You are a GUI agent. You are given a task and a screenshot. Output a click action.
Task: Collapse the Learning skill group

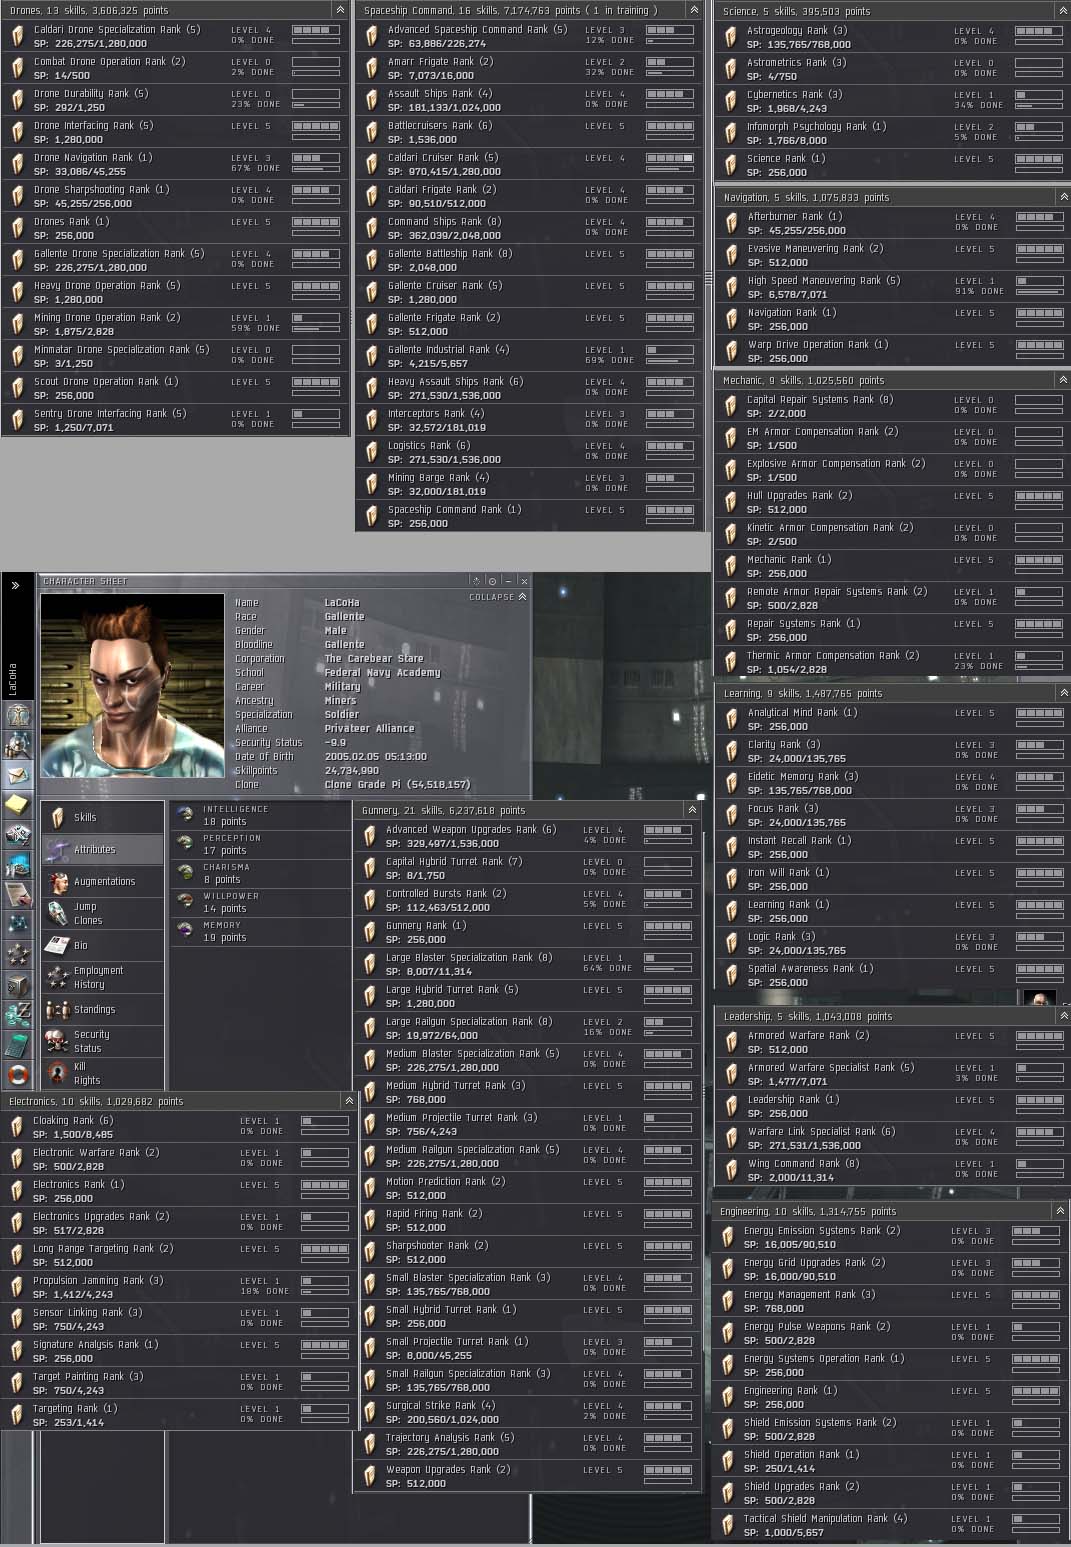1063,692
